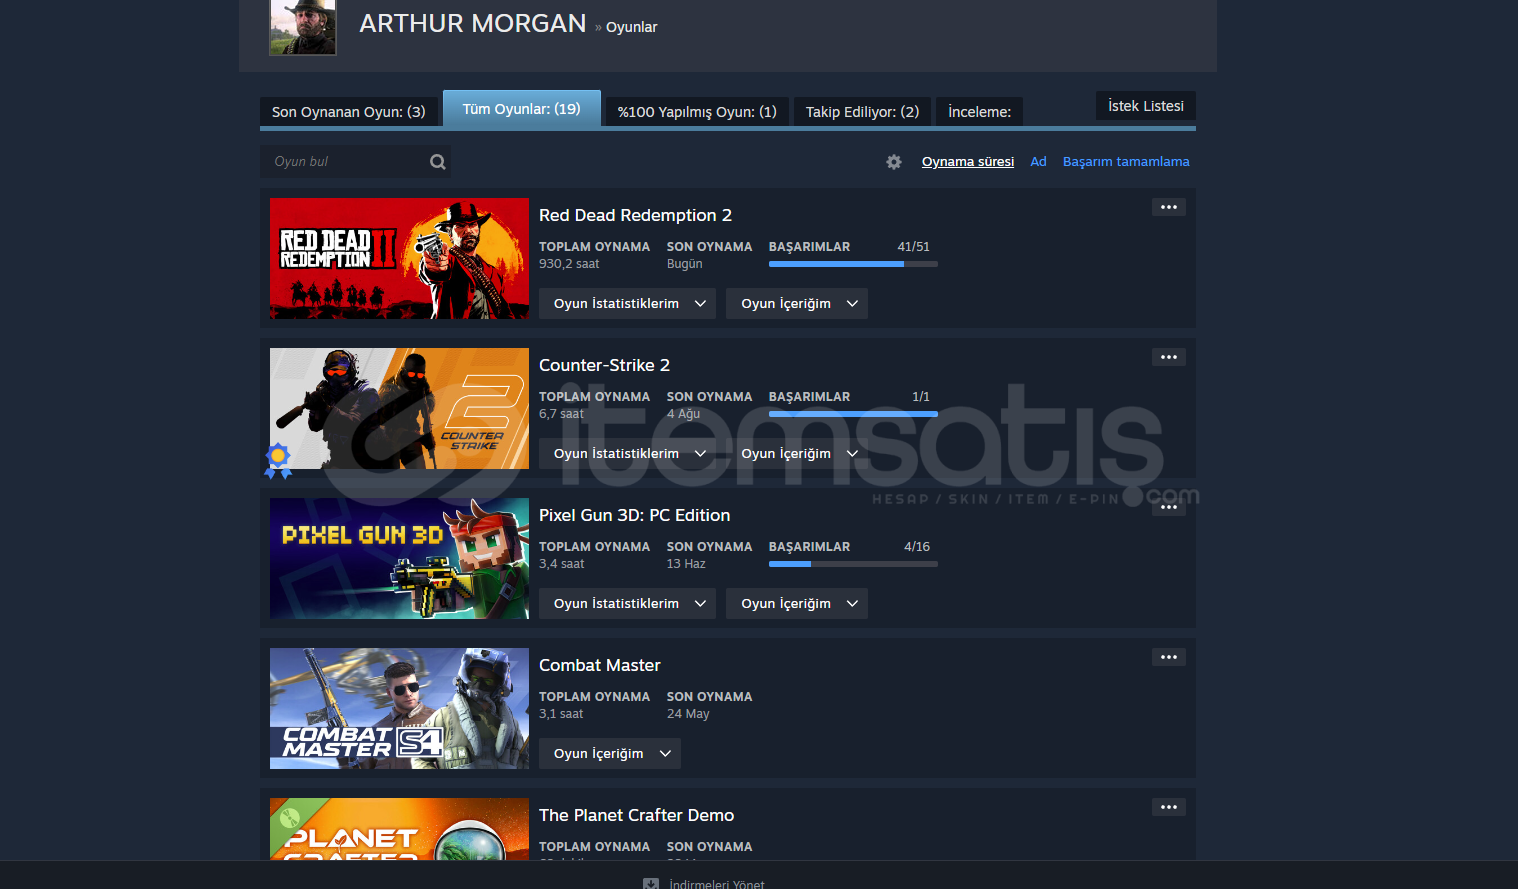Open Pixel Gun 3D: PC Edition title
Image resolution: width=1518 pixels, height=889 pixels.
(634, 516)
